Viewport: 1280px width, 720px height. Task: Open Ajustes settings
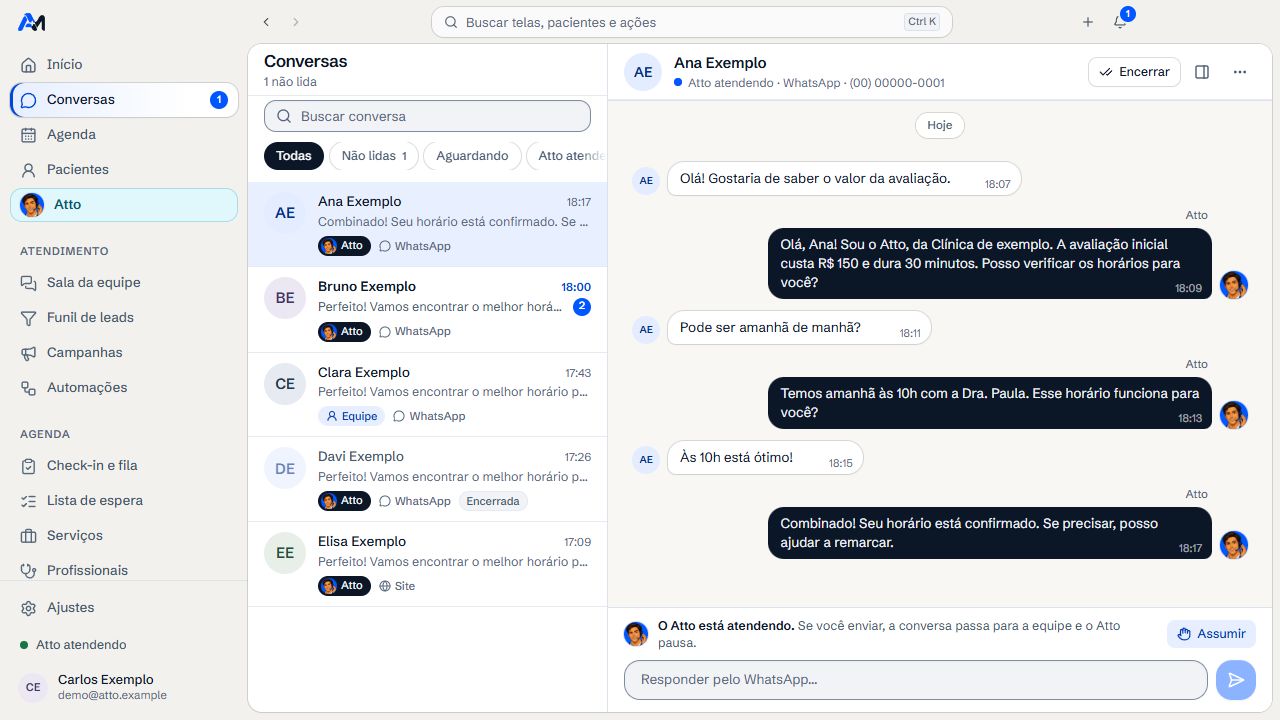pyautogui.click(x=124, y=607)
